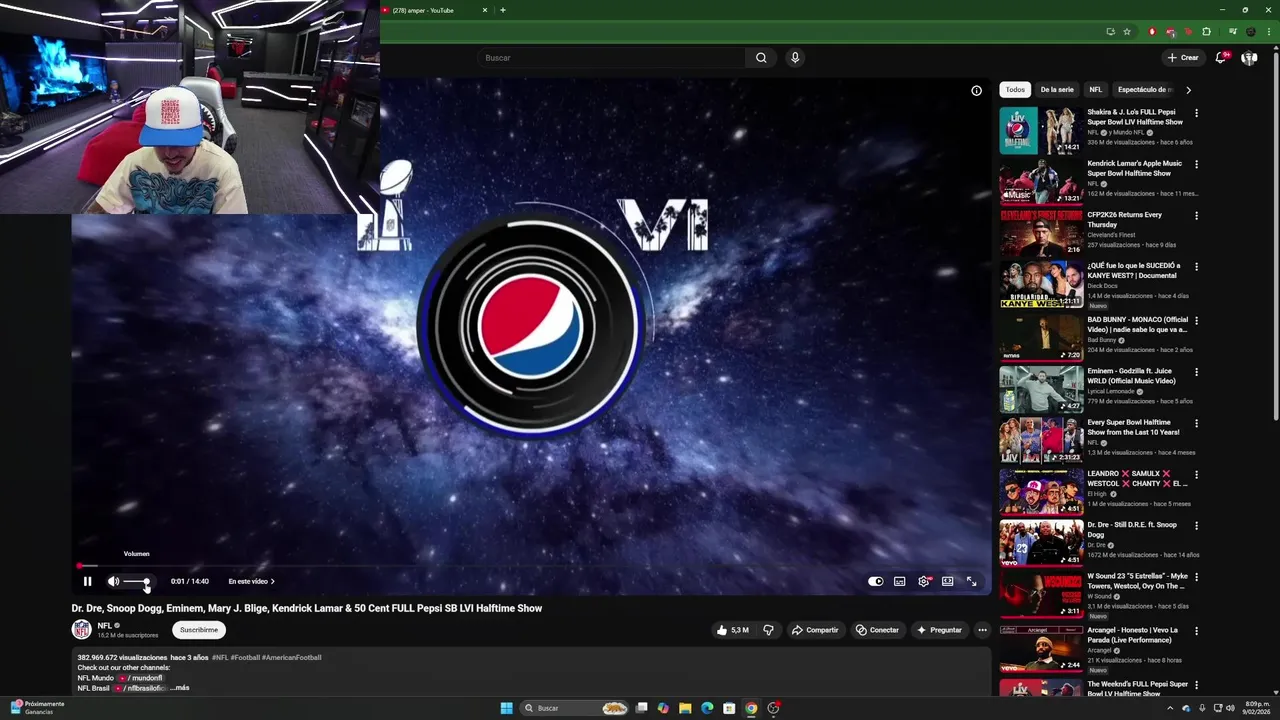Open Microsoft Edge from the taskbar
Viewport: 1280px width, 720px height.
[707, 708]
